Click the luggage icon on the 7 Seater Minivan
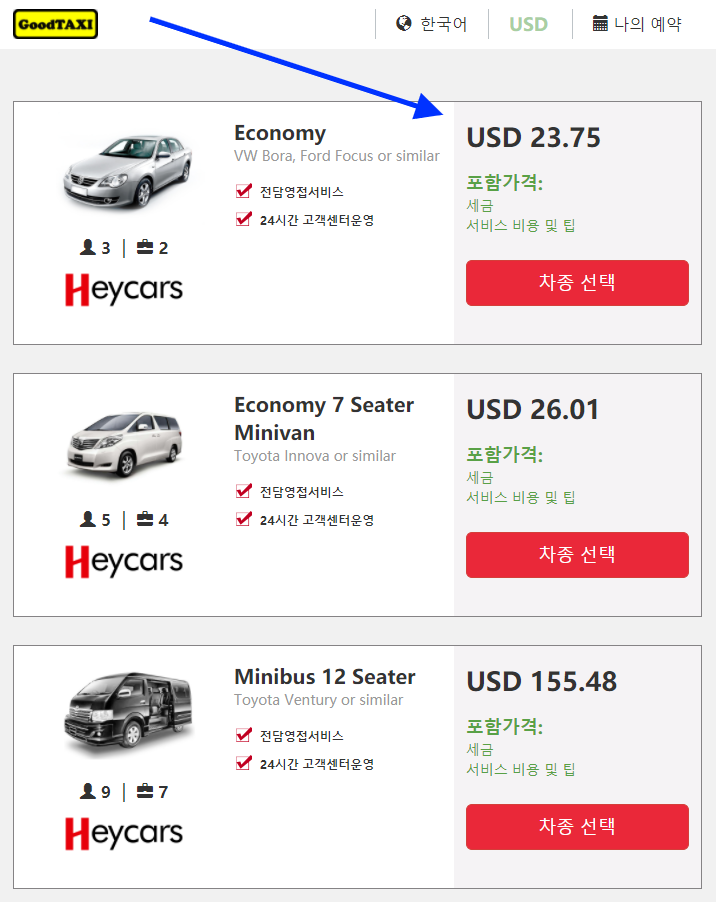Screen dimensions: 716x902 (x=145, y=519)
